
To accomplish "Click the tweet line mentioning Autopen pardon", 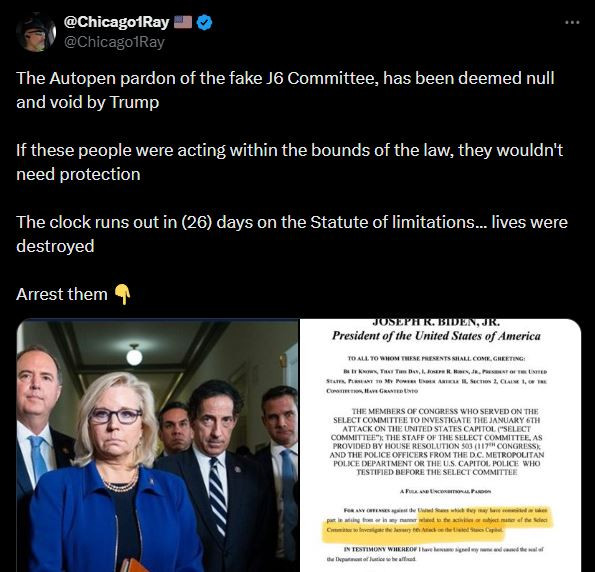I will pos(285,90).
